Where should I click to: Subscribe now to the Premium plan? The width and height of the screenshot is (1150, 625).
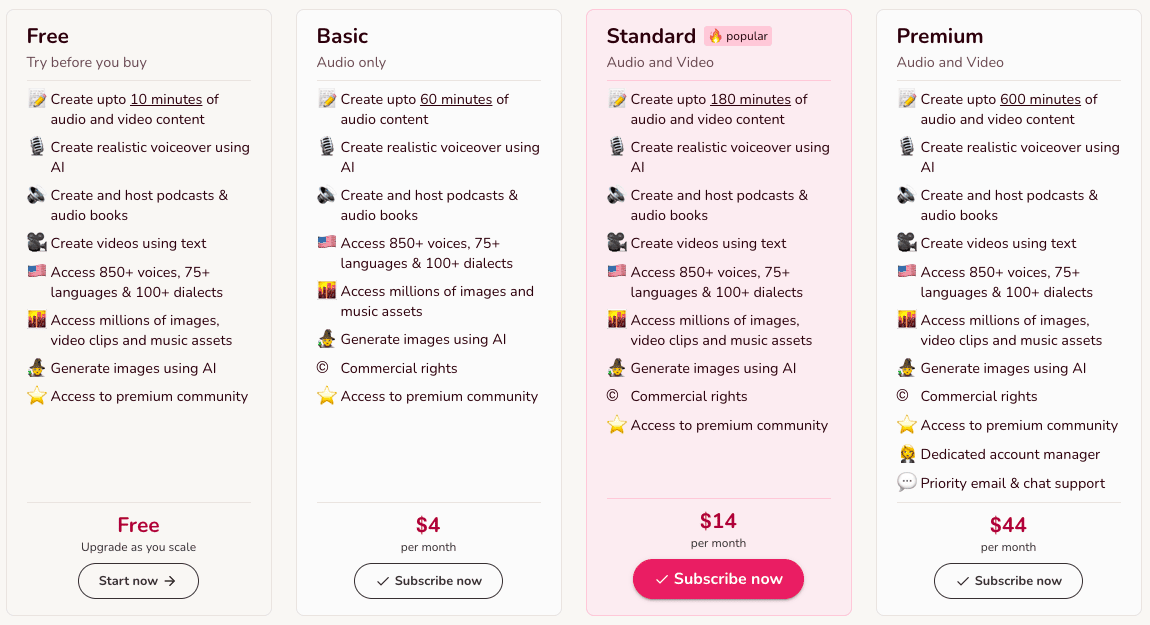[1008, 581]
